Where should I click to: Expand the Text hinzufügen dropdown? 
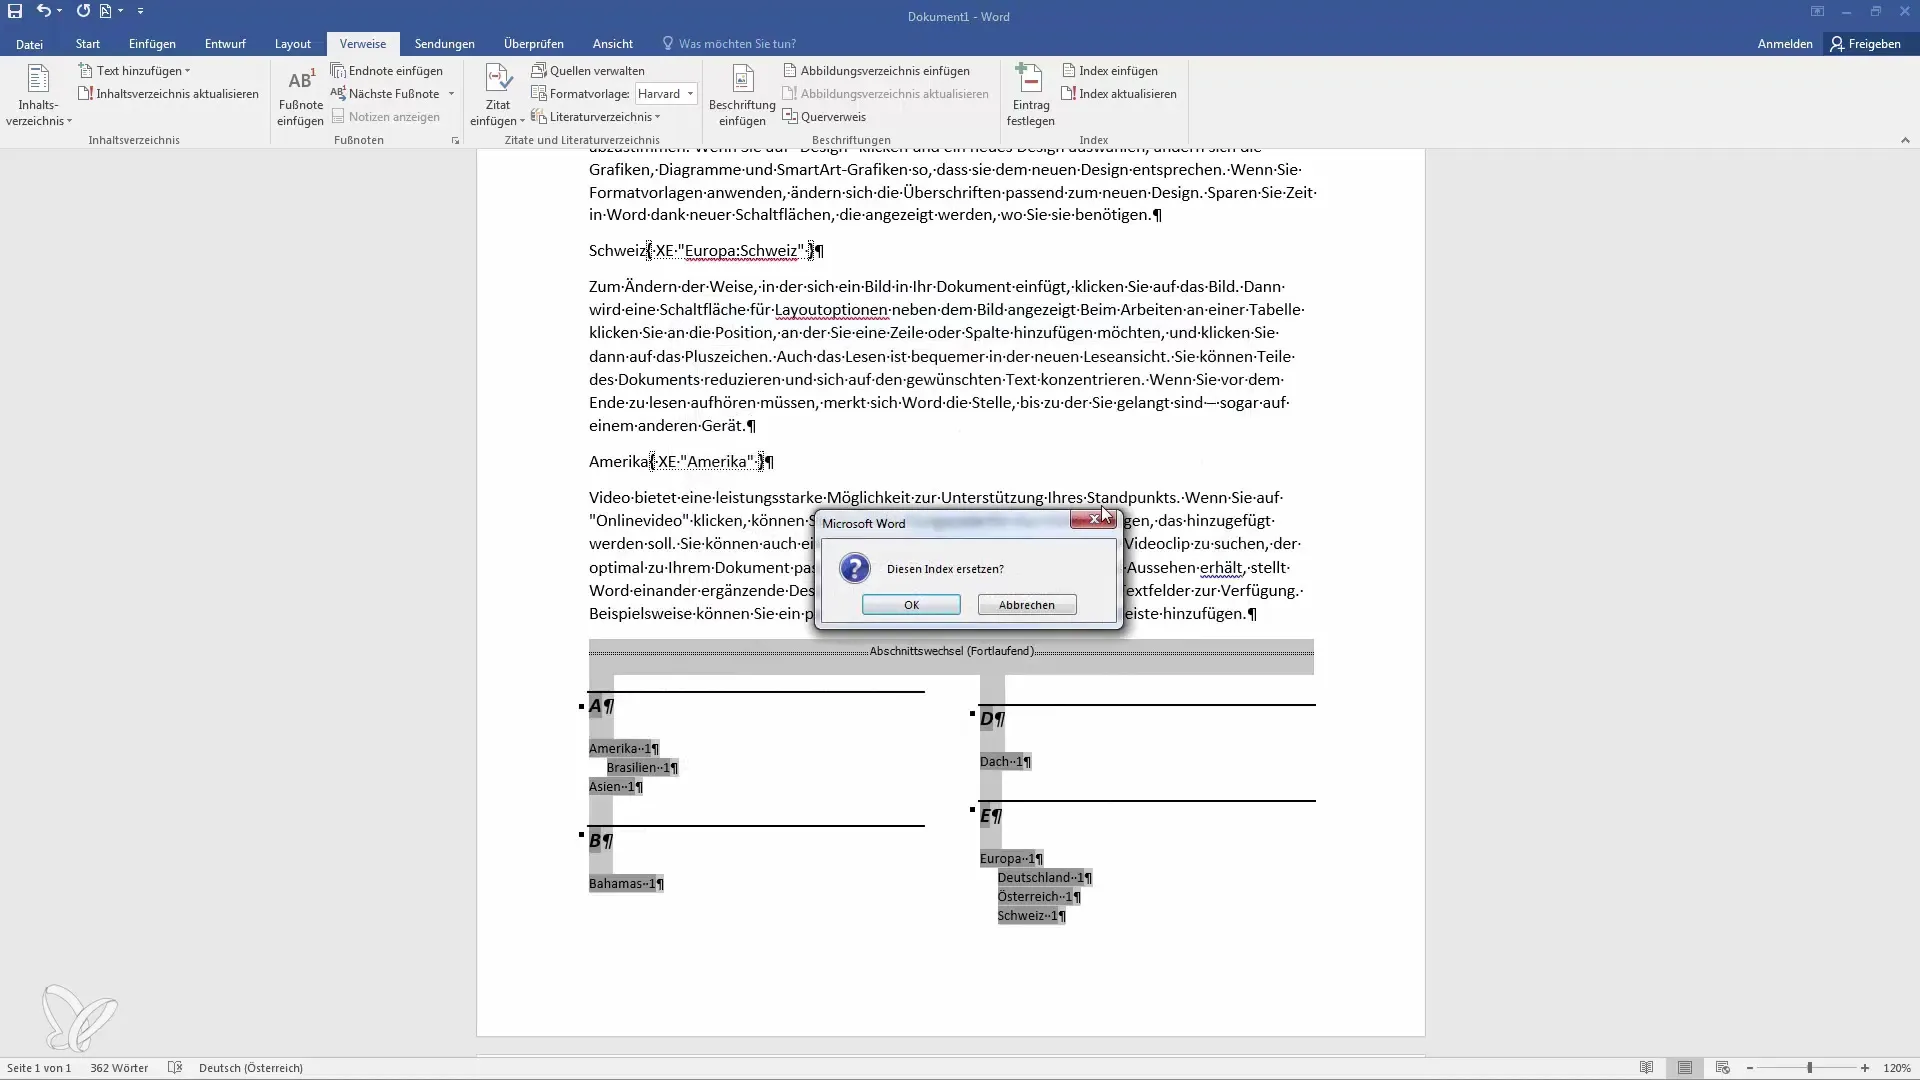coord(187,71)
